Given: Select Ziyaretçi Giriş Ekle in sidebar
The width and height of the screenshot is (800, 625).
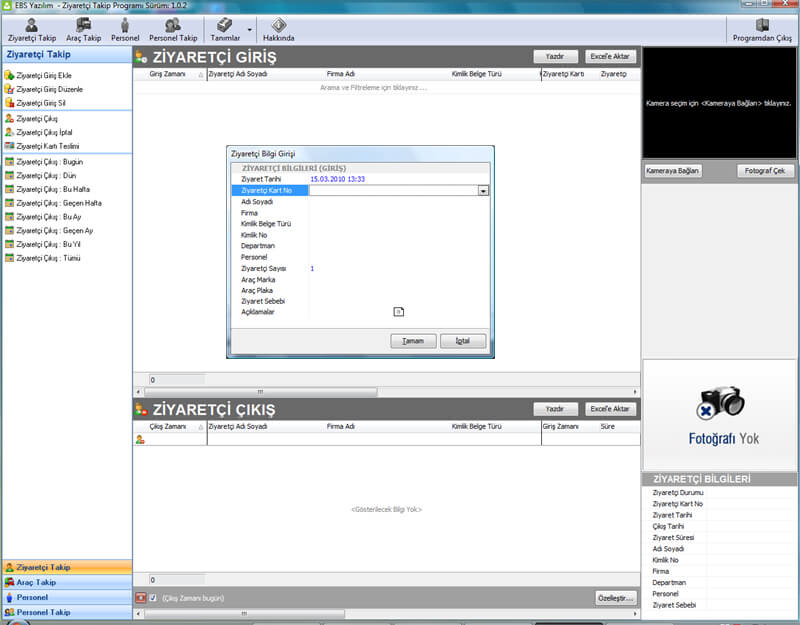Looking at the screenshot, I should pos(43,75).
